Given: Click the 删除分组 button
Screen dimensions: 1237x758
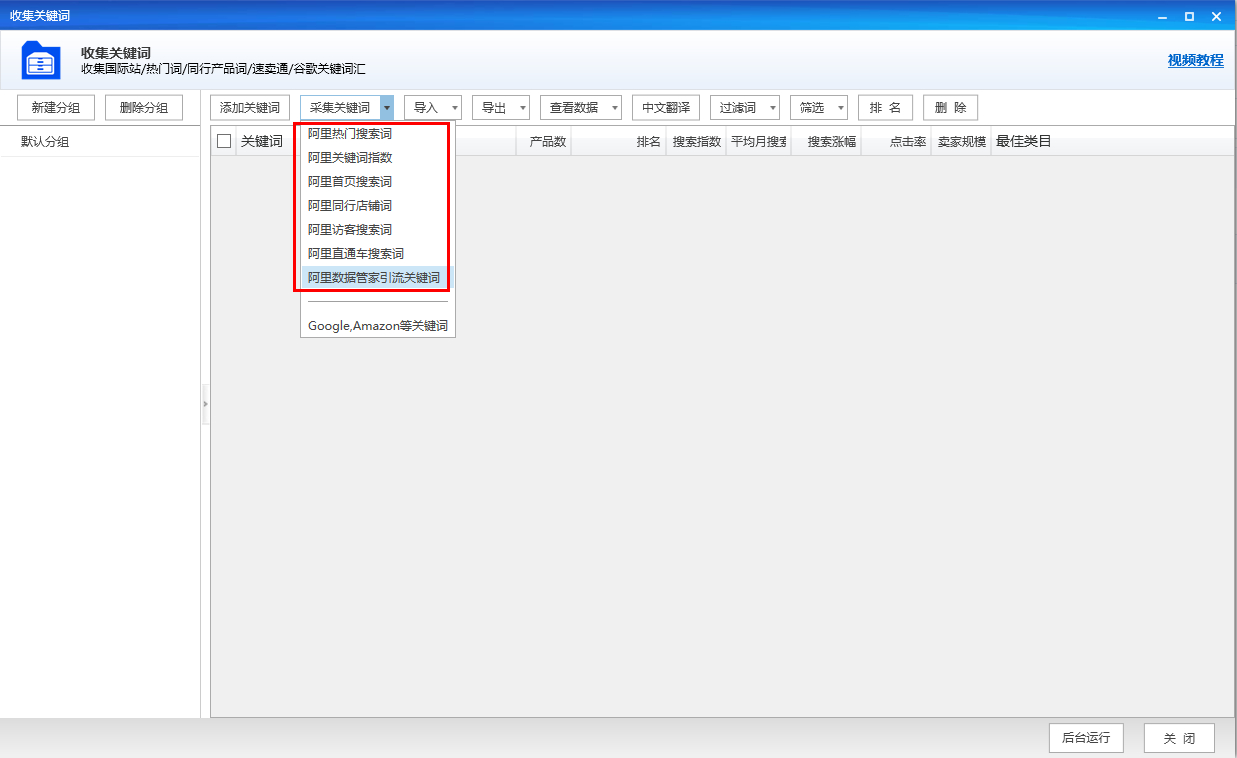Looking at the screenshot, I should click(x=144, y=108).
